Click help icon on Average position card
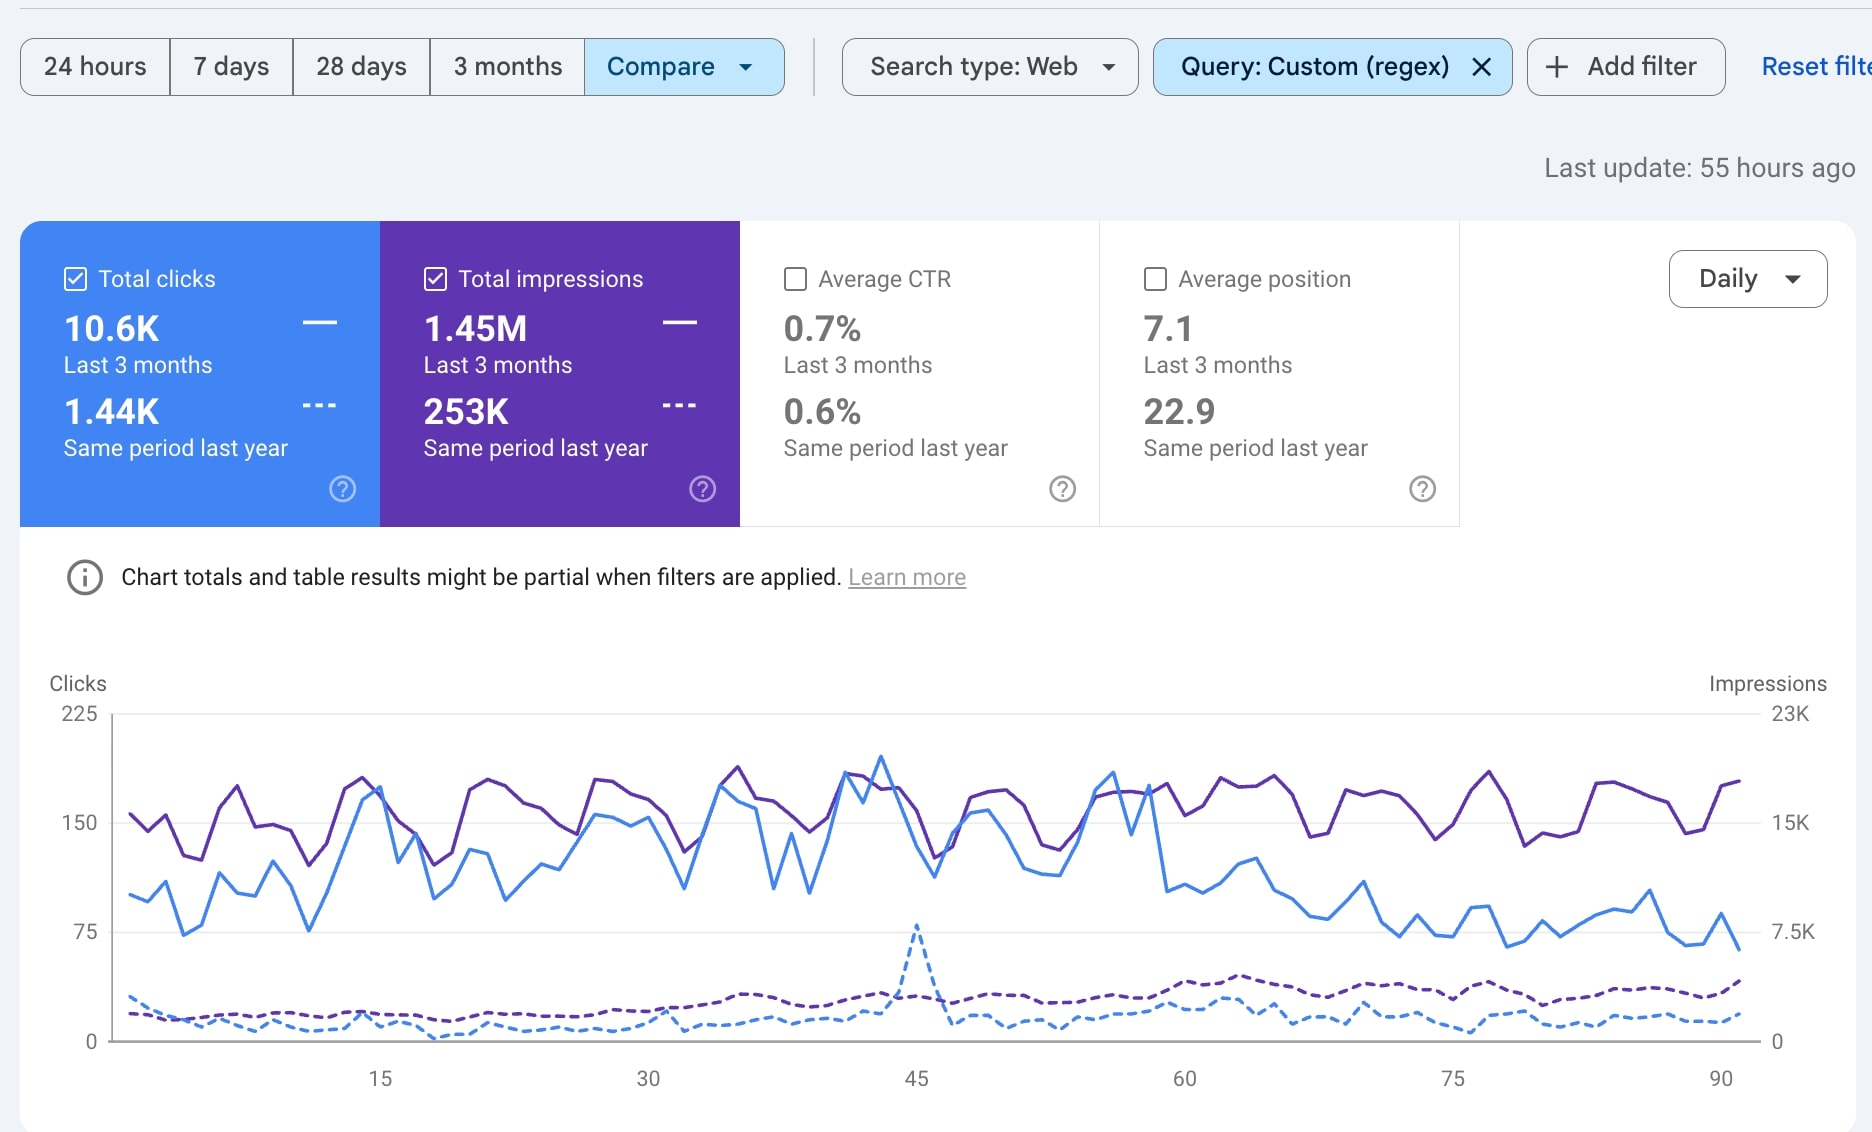The width and height of the screenshot is (1872, 1132). click(1422, 489)
